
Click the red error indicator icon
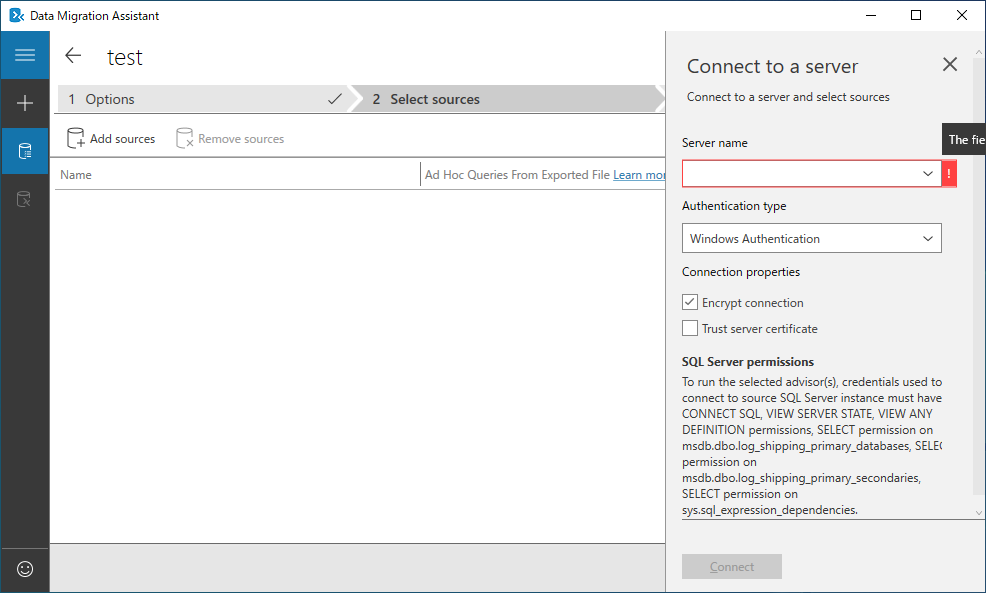point(949,174)
